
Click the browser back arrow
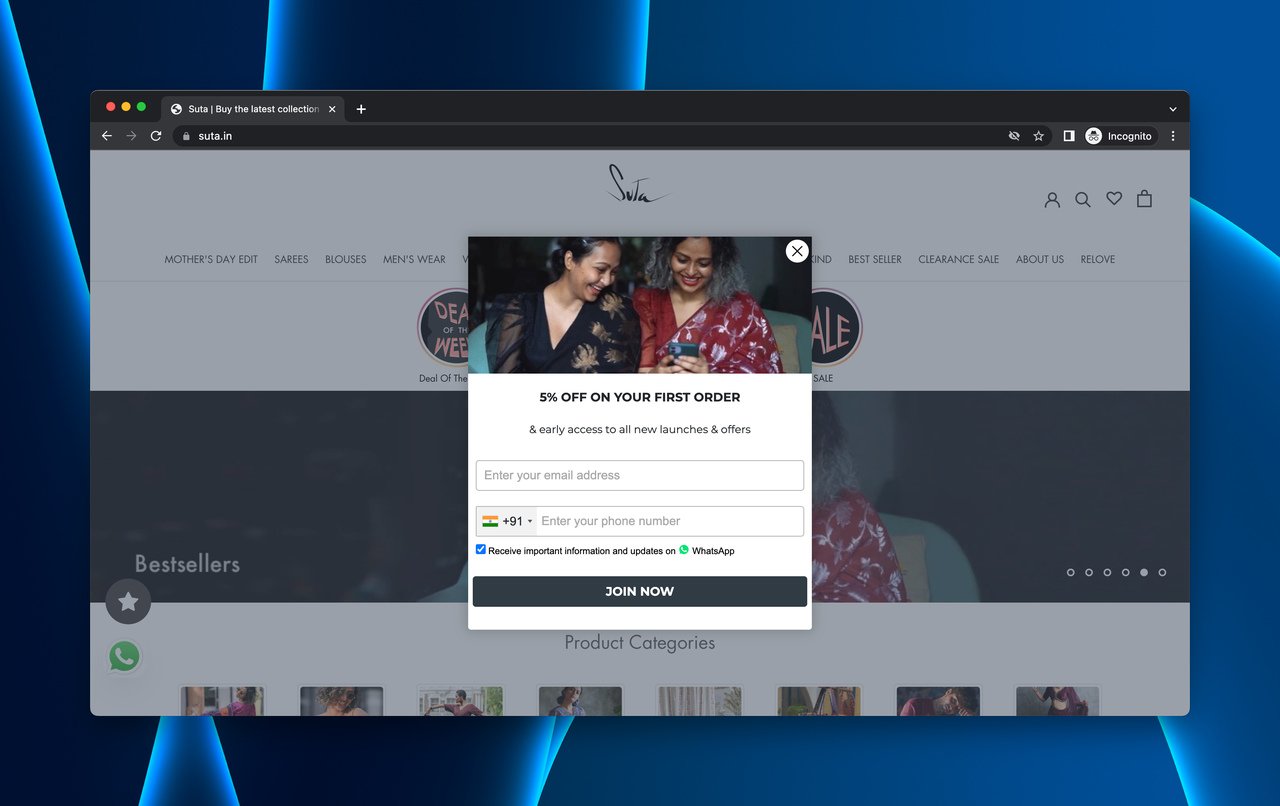click(x=107, y=136)
